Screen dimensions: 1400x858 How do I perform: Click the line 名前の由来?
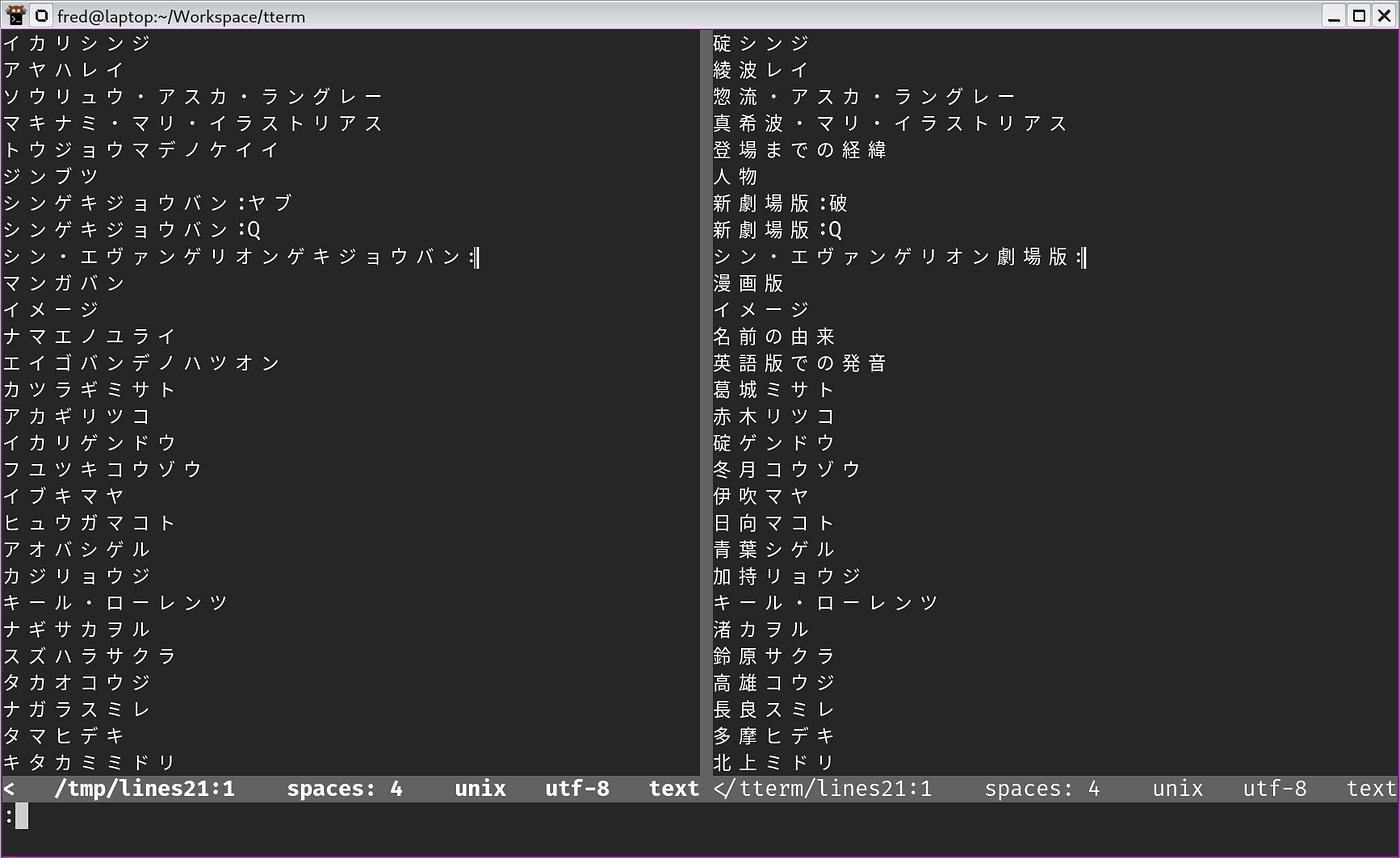774,336
